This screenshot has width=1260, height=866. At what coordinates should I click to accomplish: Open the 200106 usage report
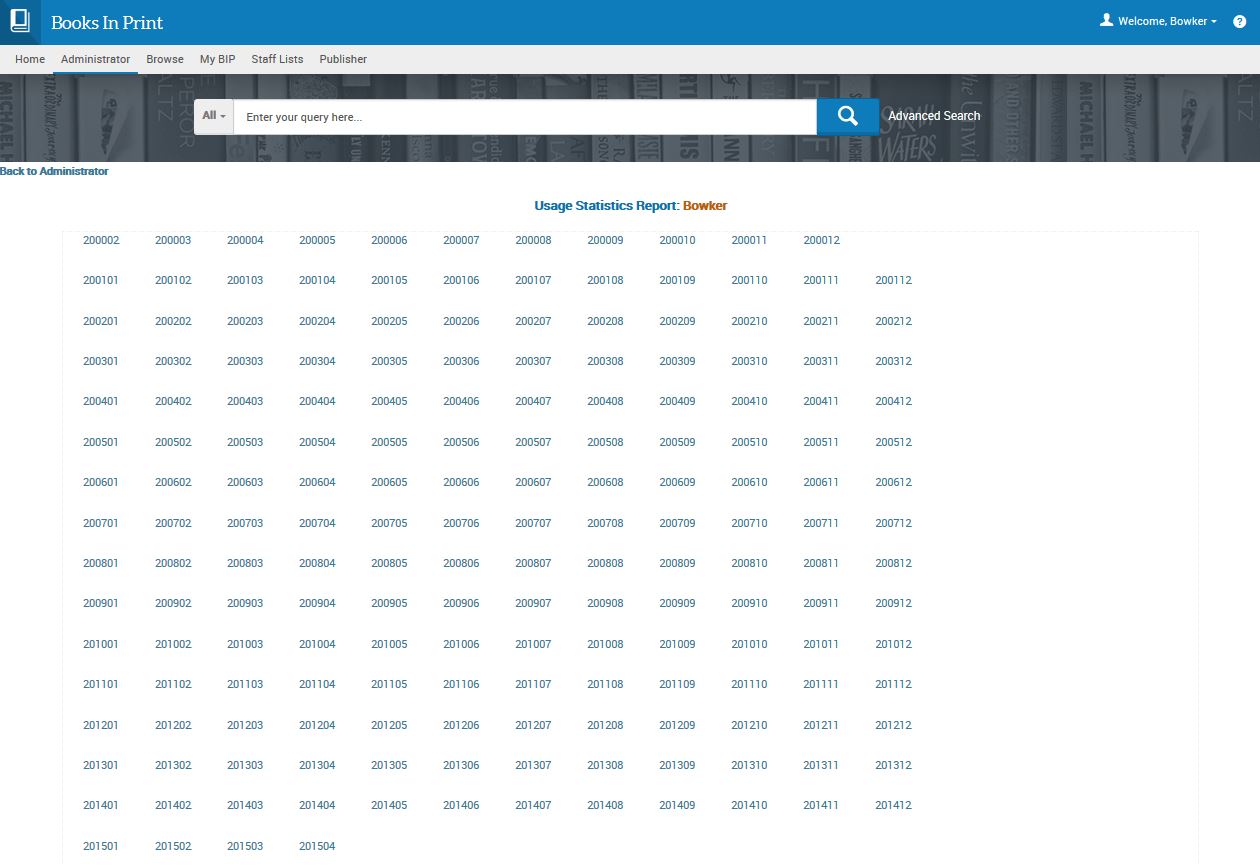(461, 280)
